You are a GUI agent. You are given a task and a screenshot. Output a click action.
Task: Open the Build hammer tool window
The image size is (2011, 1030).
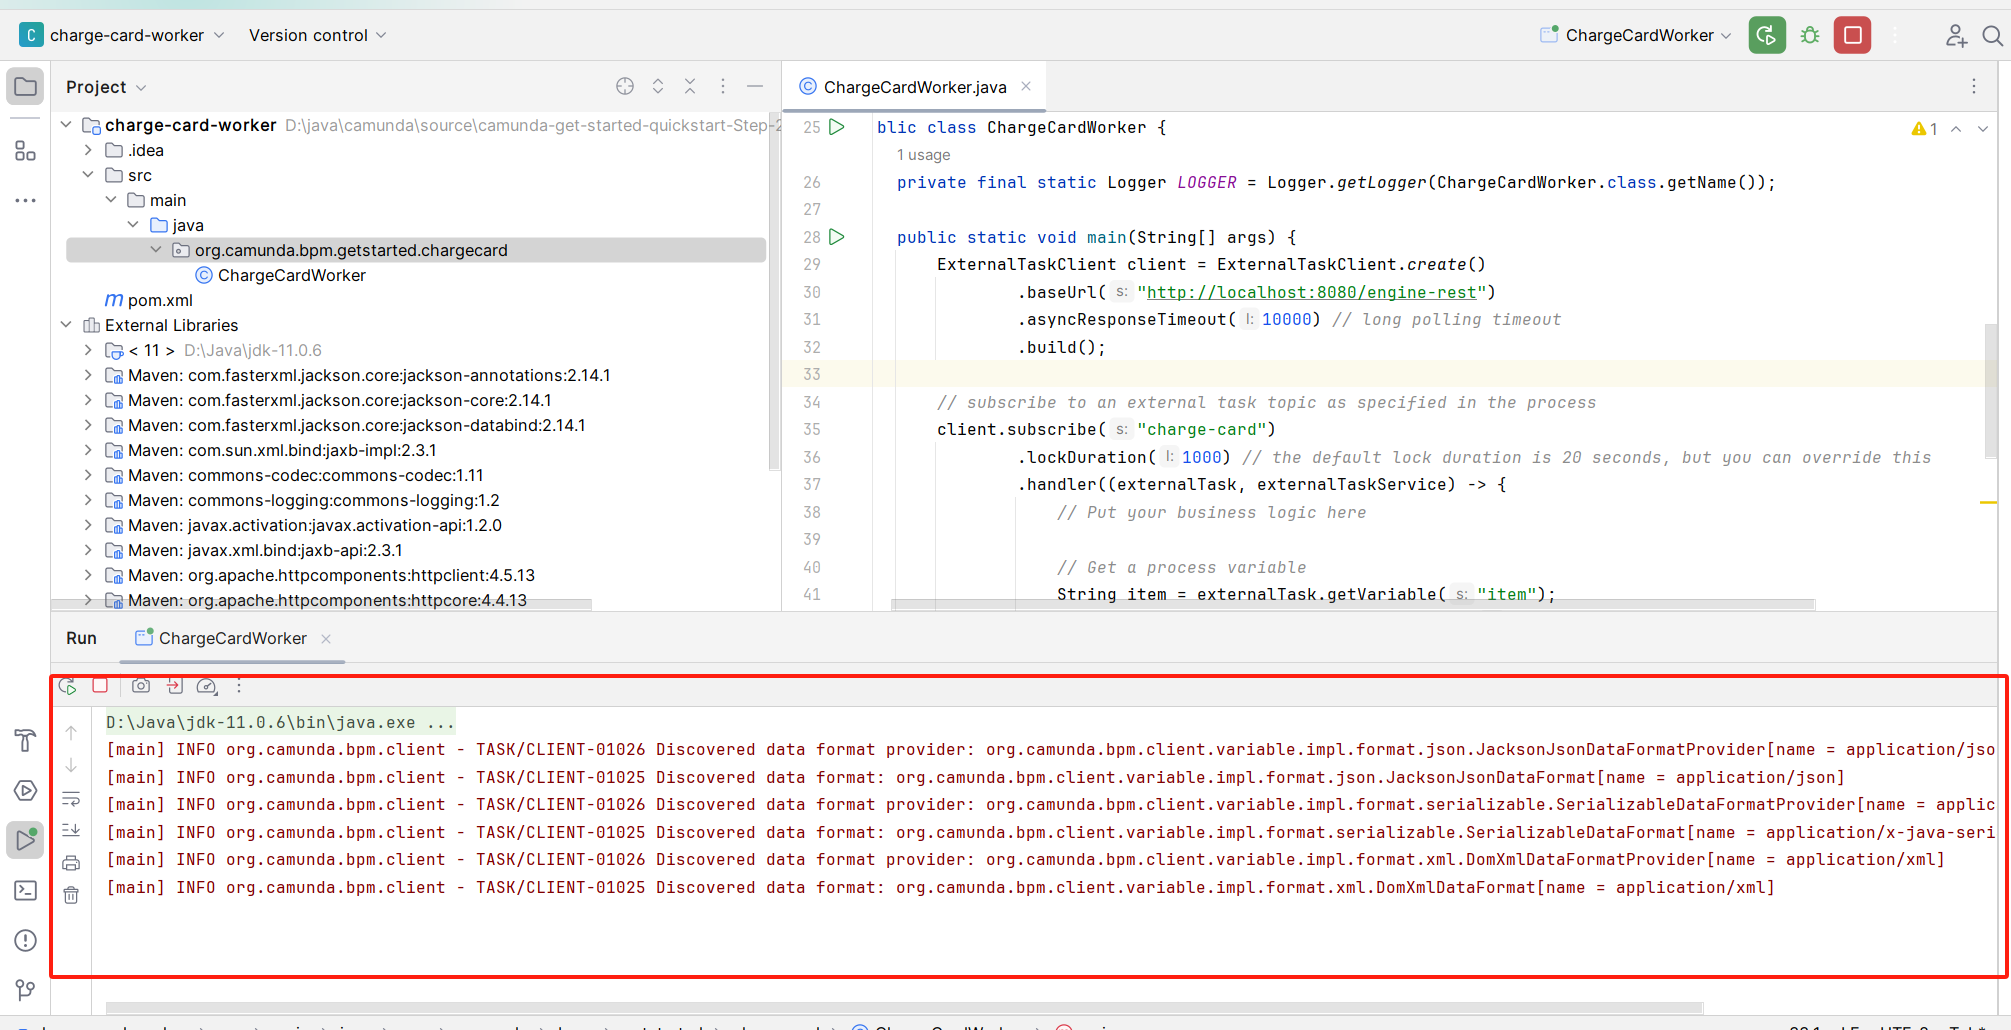(25, 740)
